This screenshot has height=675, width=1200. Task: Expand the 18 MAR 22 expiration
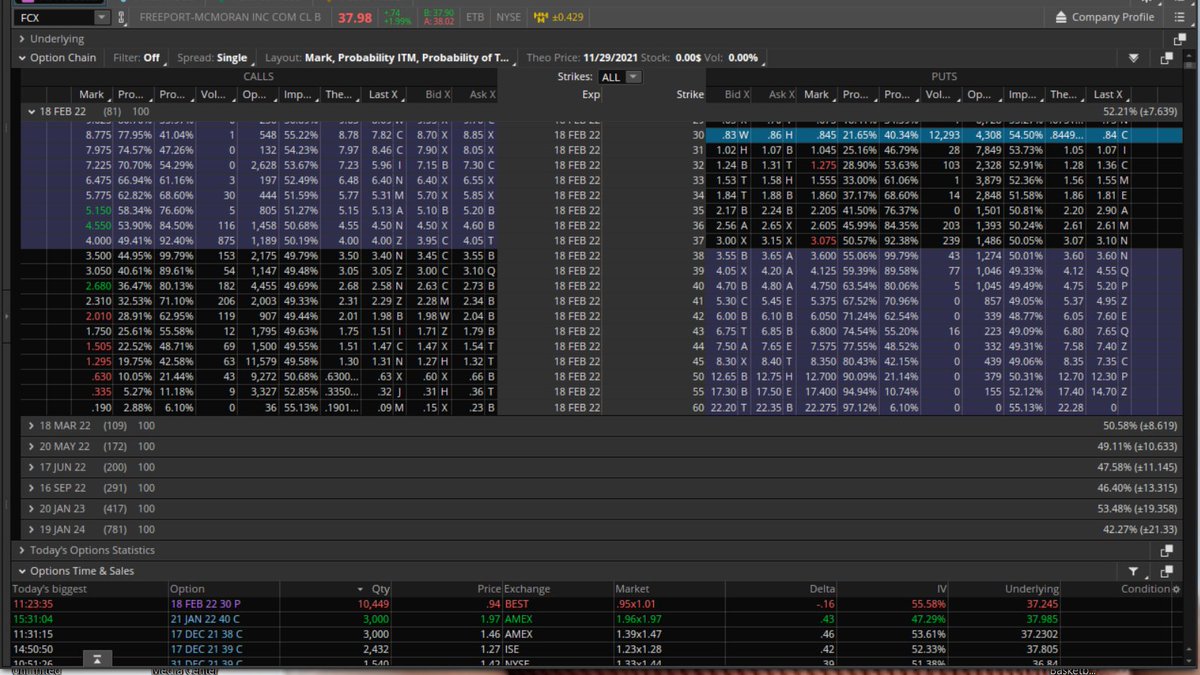[32, 426]
